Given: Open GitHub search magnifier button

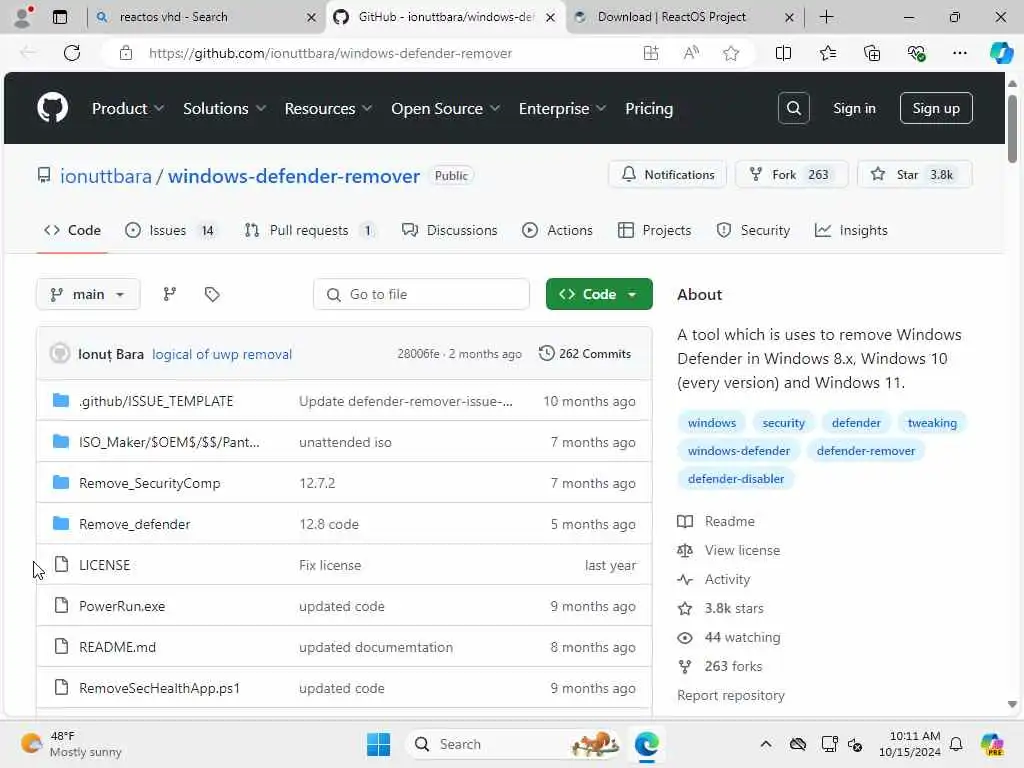Looking at the screenshot, I should pos(793,108).
